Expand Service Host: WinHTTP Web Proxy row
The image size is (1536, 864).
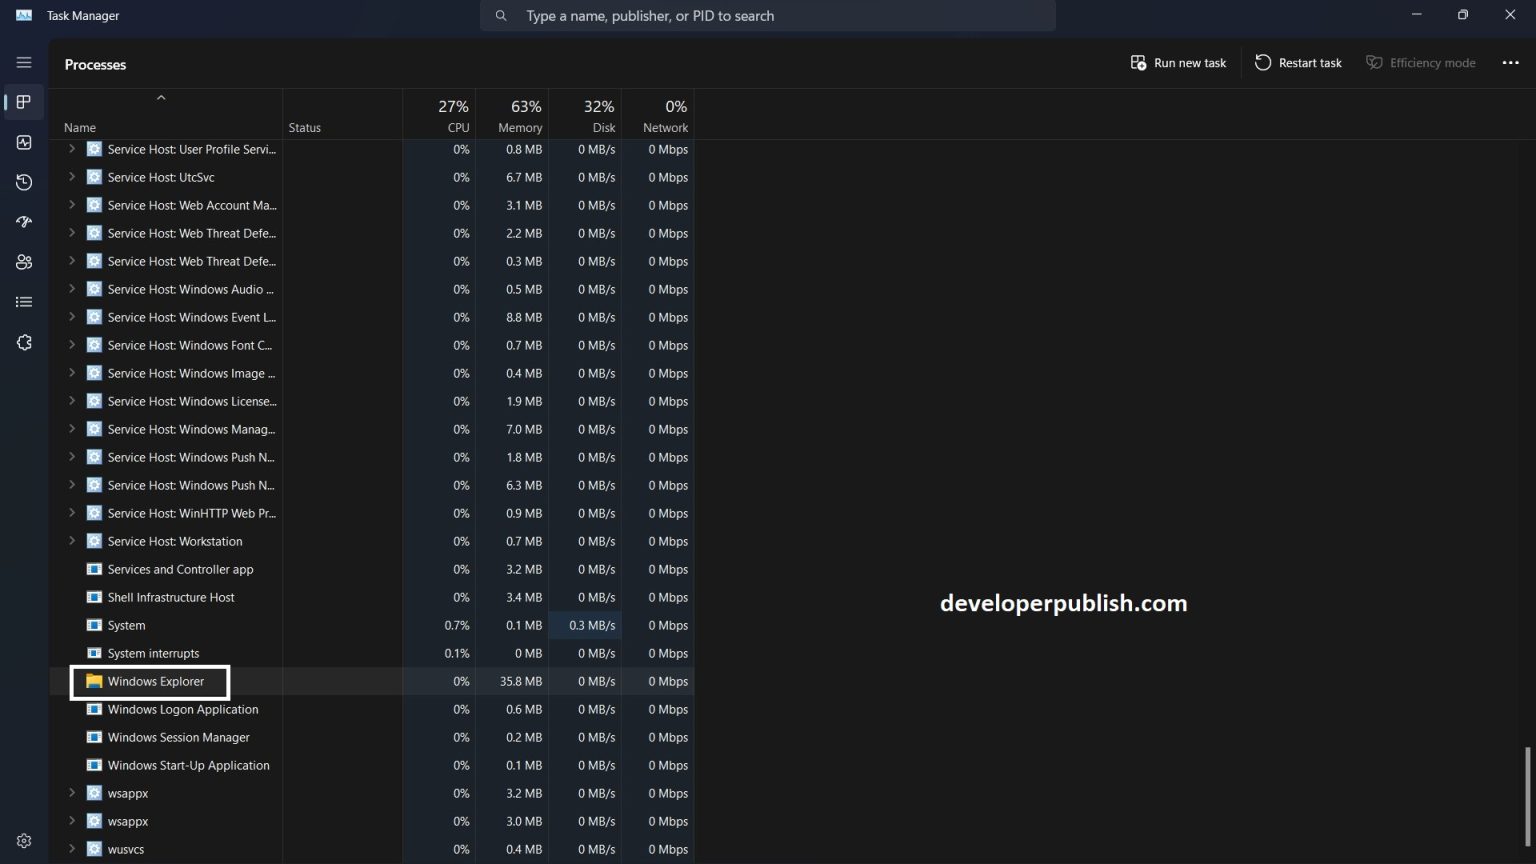(71, 513)
